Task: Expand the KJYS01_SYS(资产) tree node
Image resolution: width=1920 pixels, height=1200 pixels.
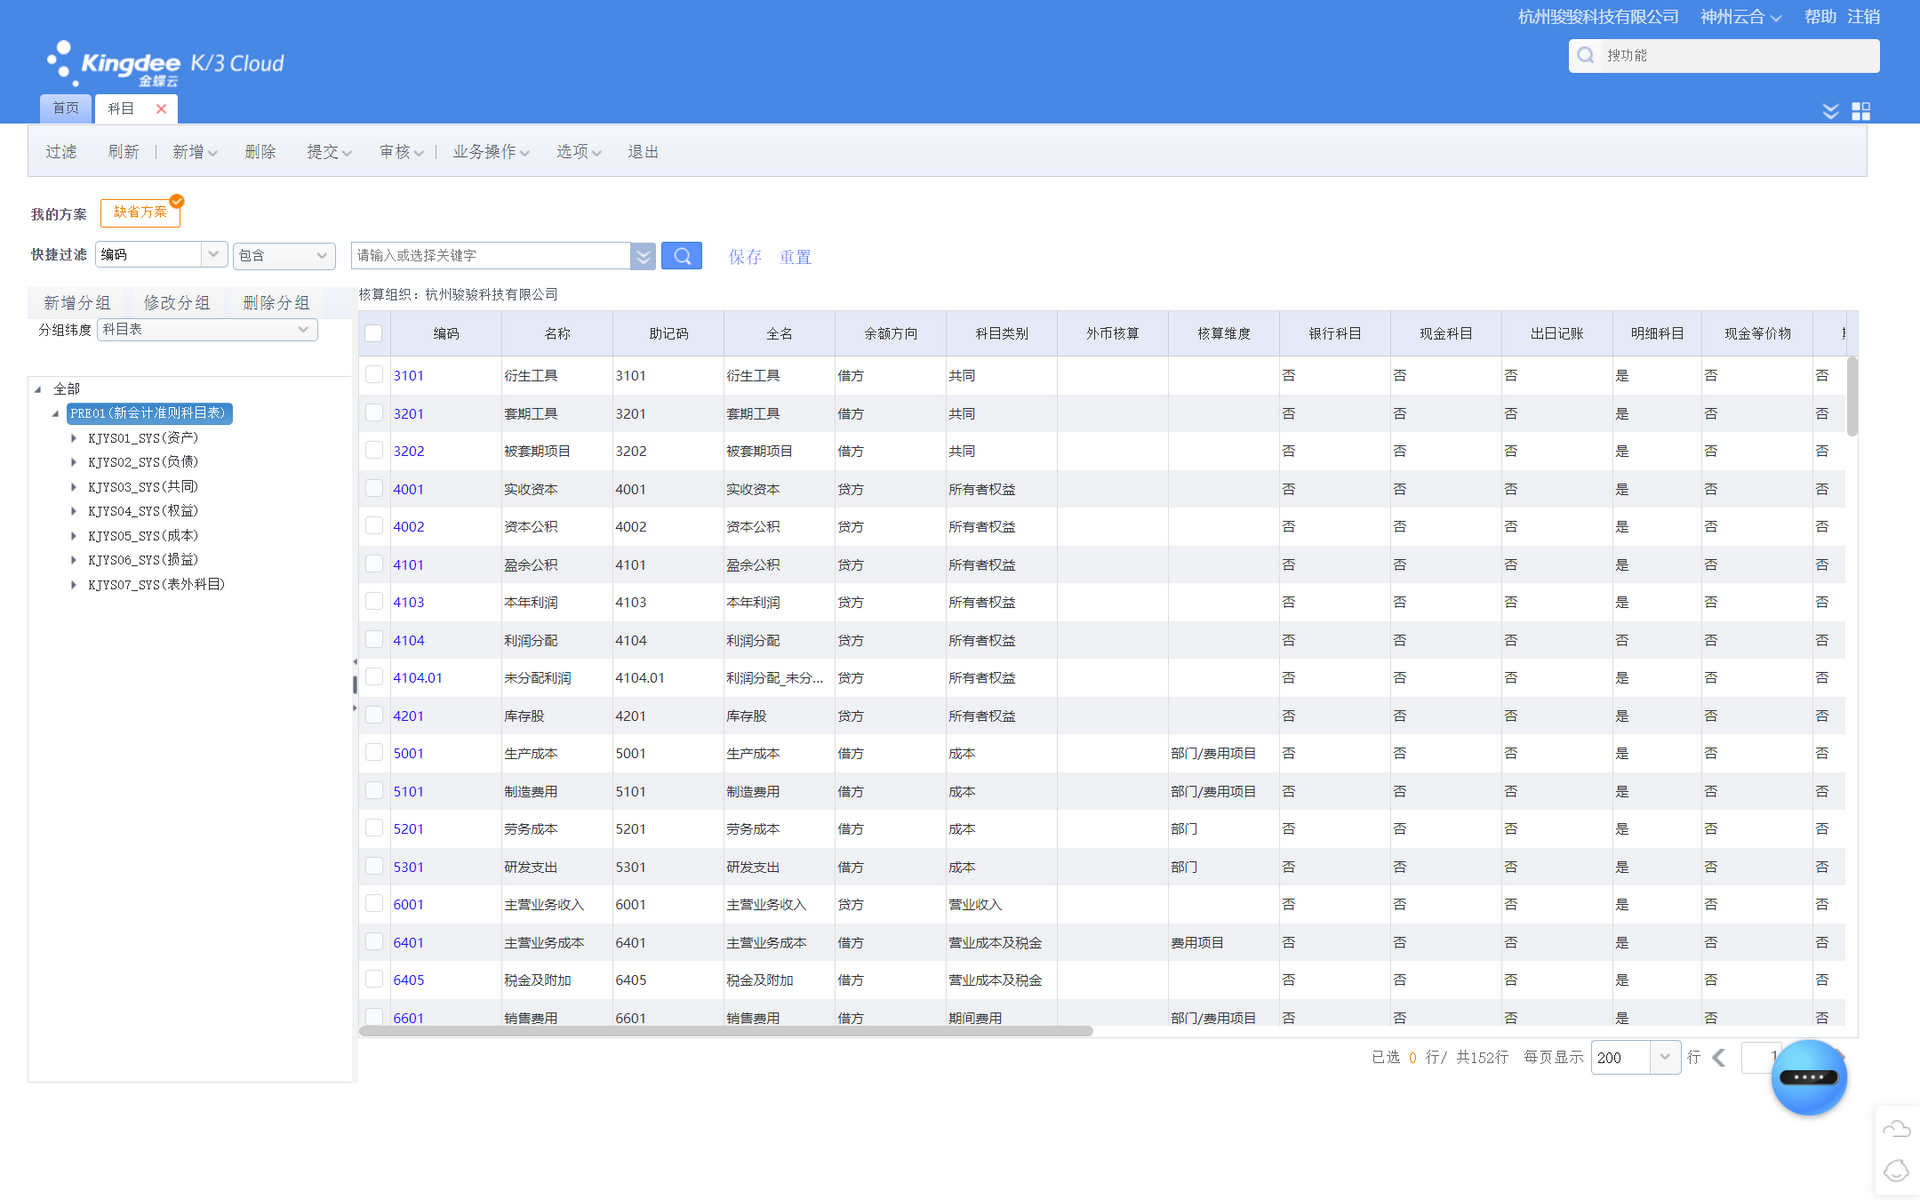Action: 73,438
